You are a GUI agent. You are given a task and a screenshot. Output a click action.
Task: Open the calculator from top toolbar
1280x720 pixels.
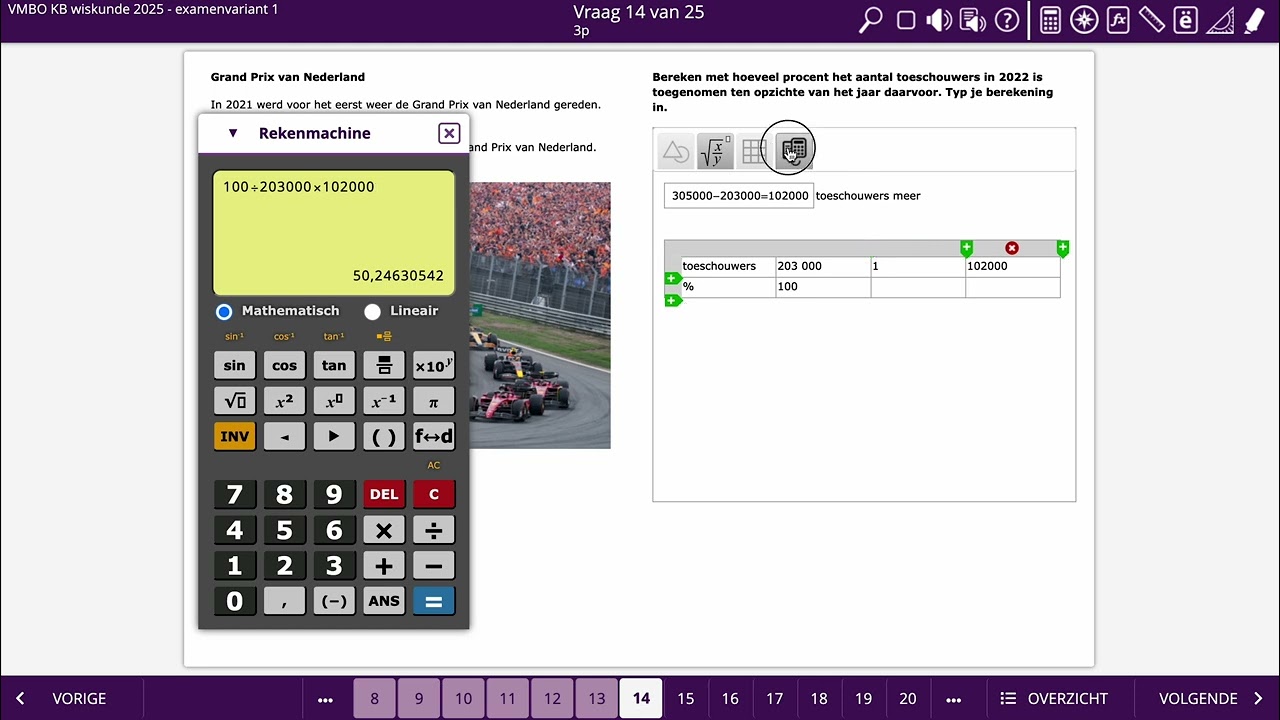pos(1050,20)
